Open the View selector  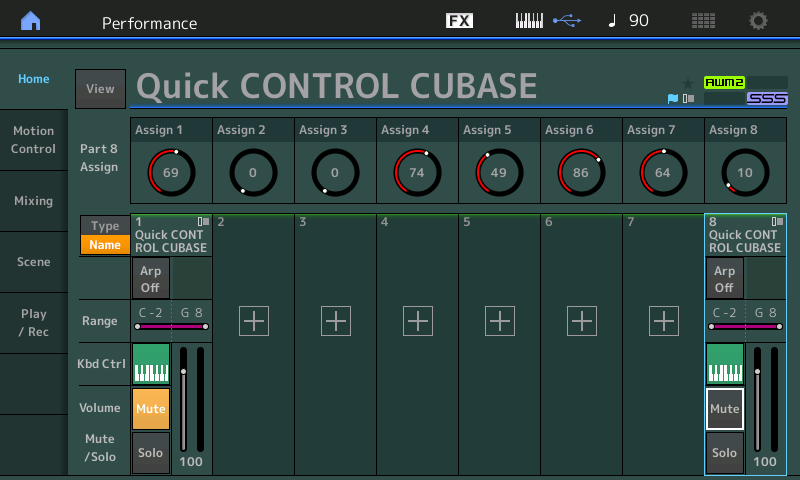click(100, 89)
